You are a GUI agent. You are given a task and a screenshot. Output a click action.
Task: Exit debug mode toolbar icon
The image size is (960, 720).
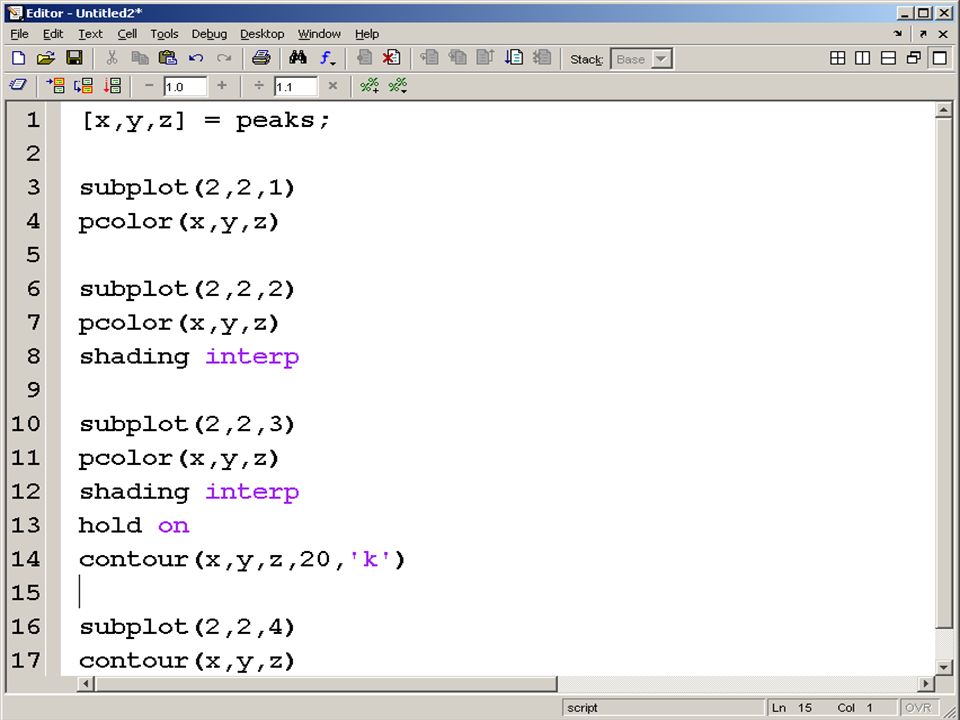click(542, 58)
